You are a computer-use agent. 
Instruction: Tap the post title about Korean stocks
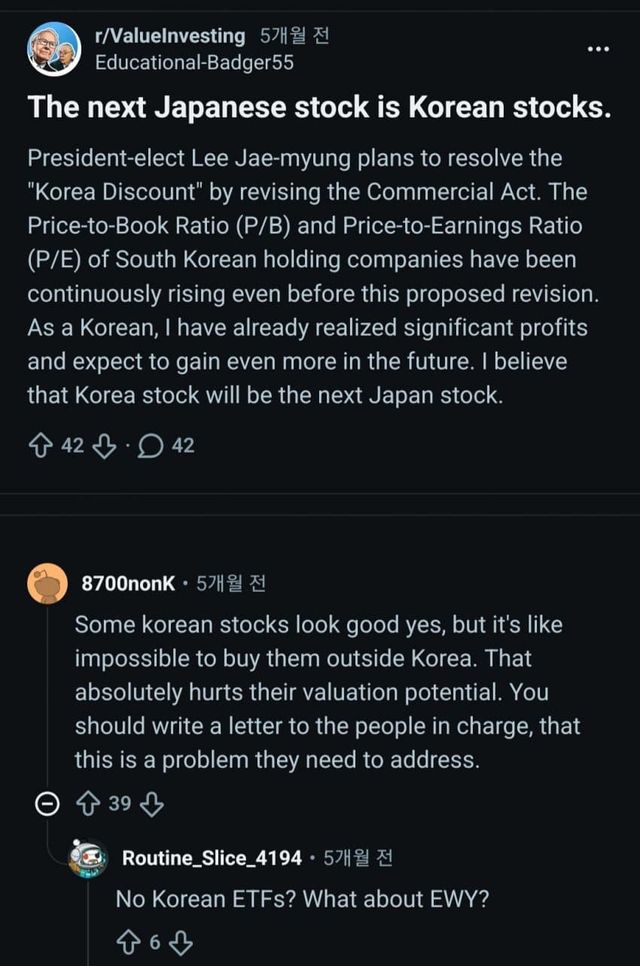click(319, 107)
